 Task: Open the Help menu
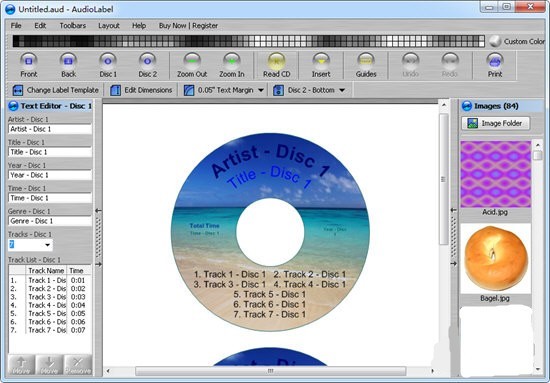point(139,26)
